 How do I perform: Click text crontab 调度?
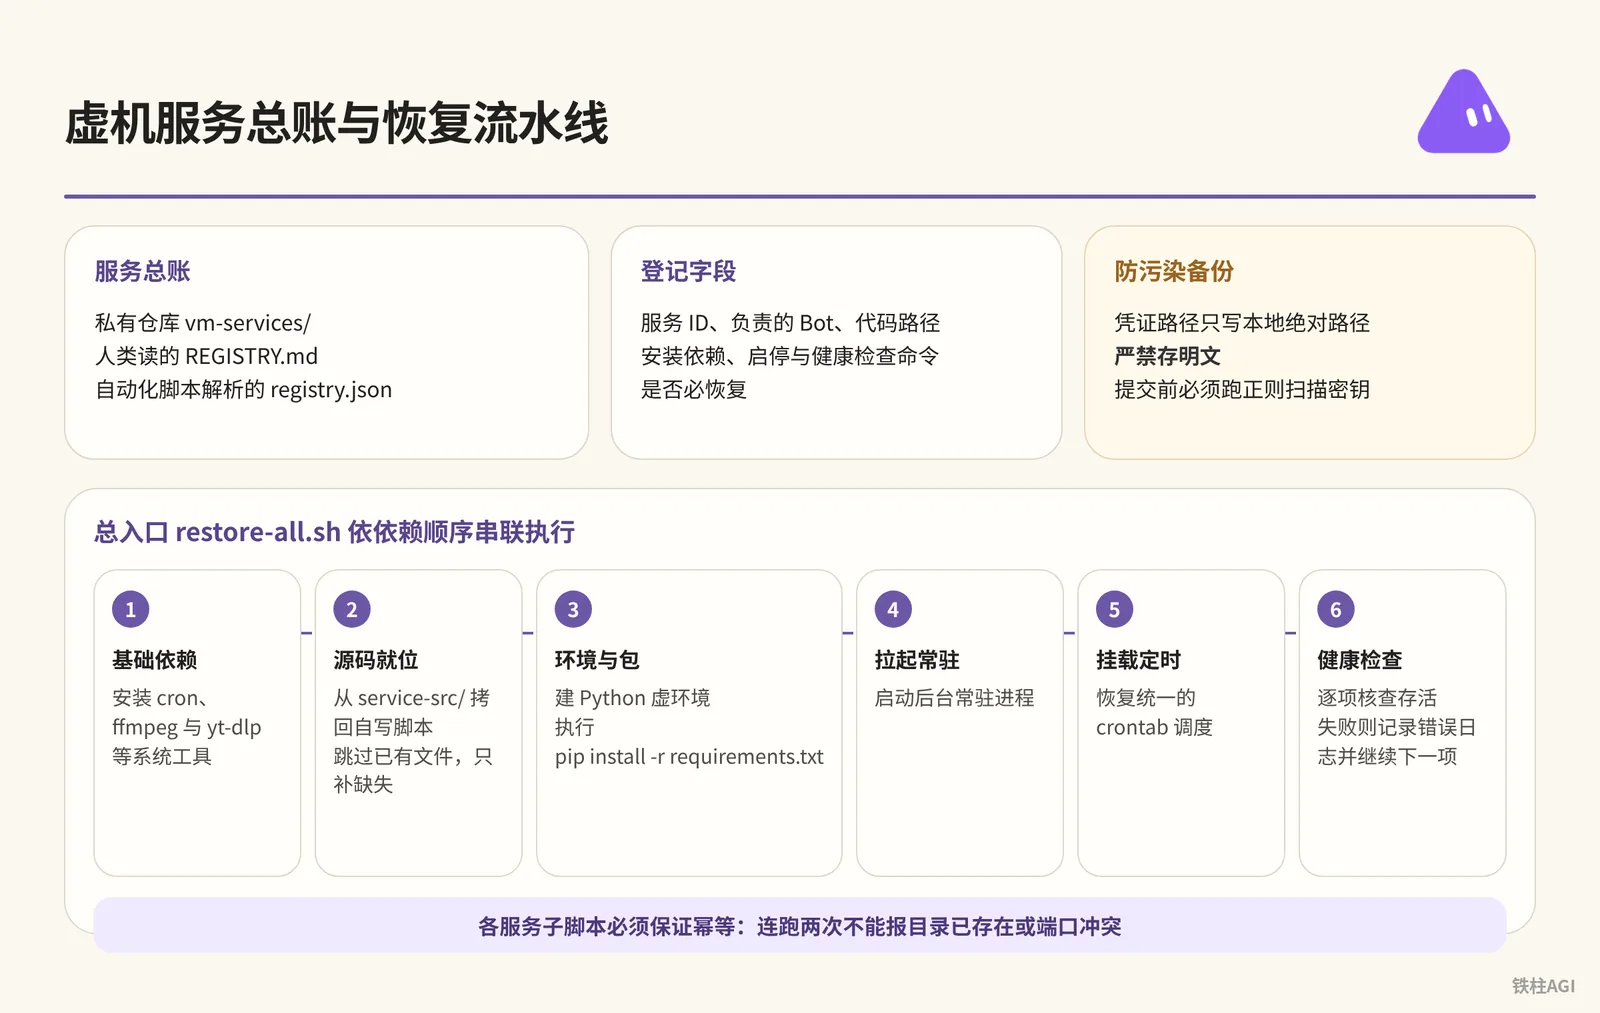pos(1155,728)
